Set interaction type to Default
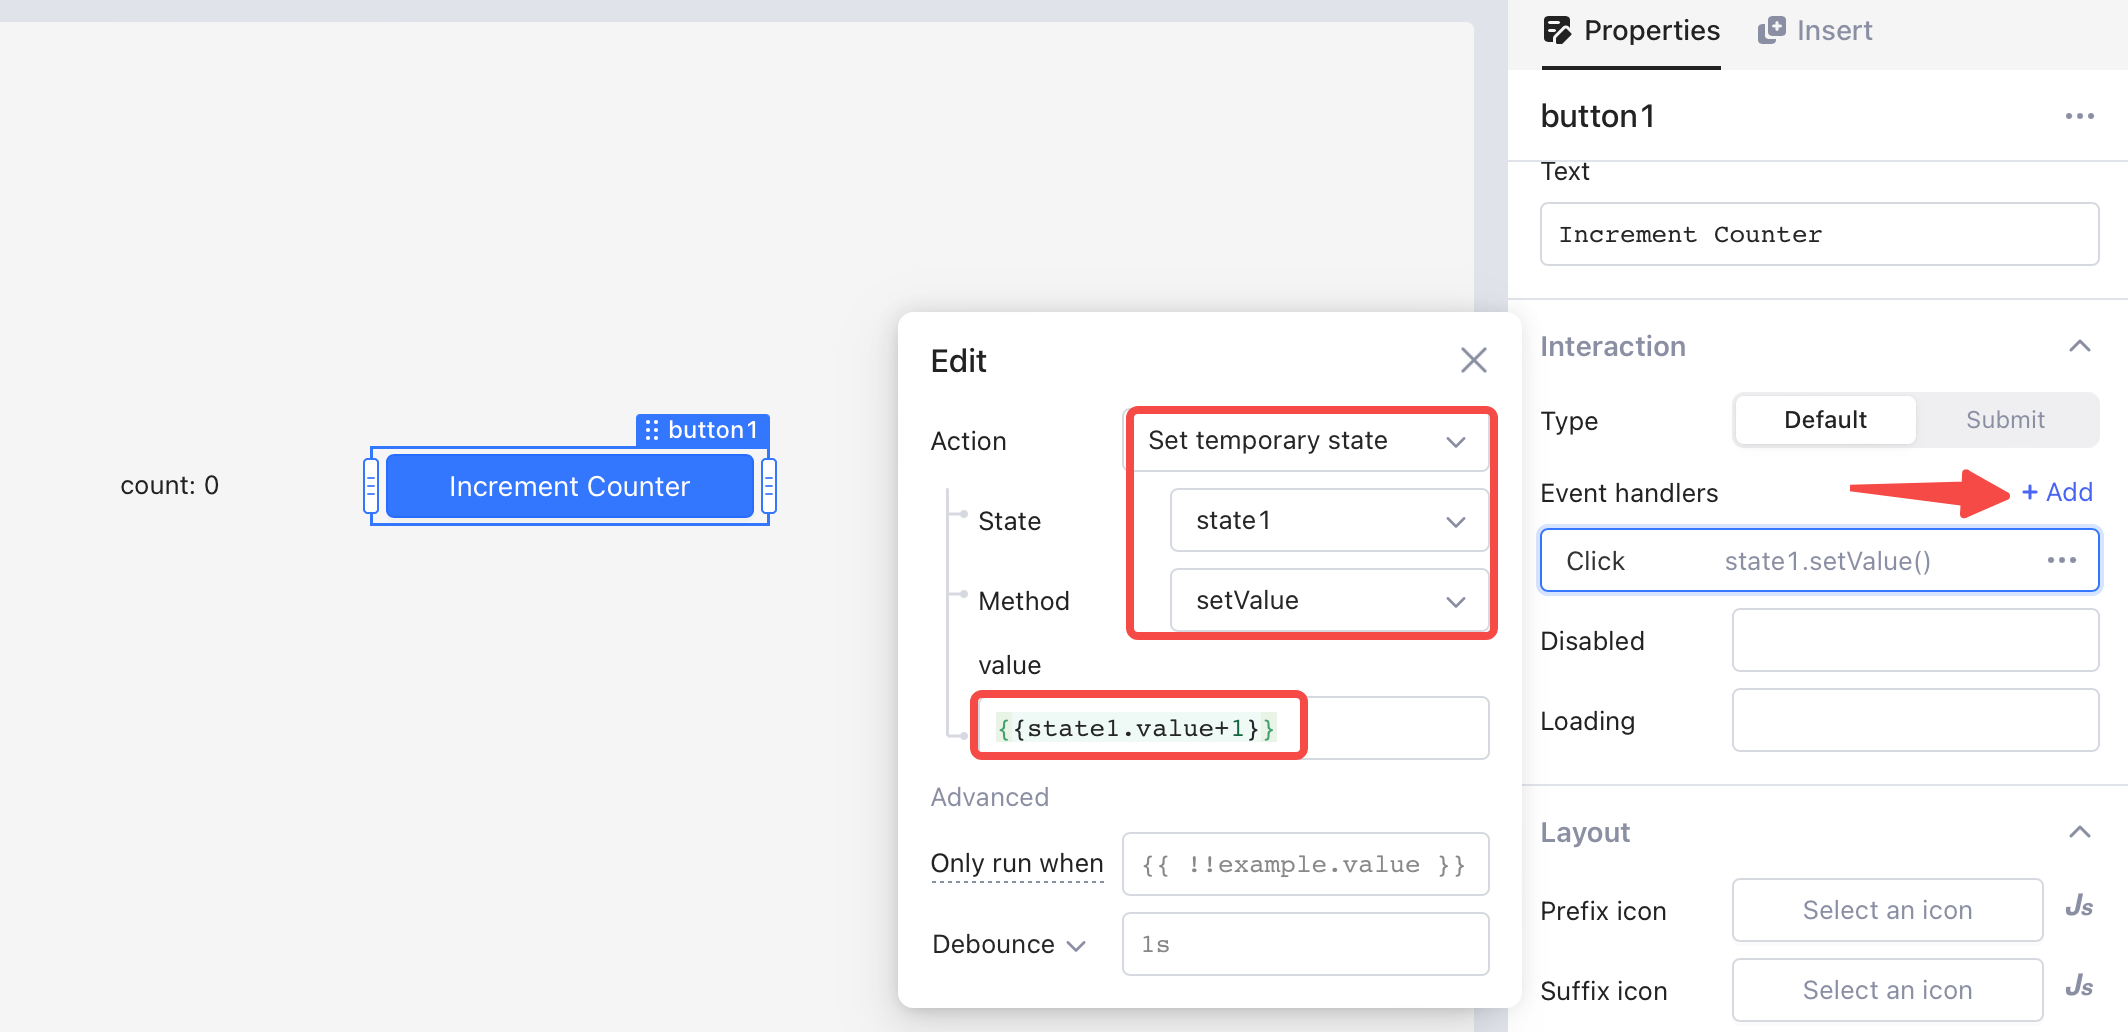 coord(1825,420)
